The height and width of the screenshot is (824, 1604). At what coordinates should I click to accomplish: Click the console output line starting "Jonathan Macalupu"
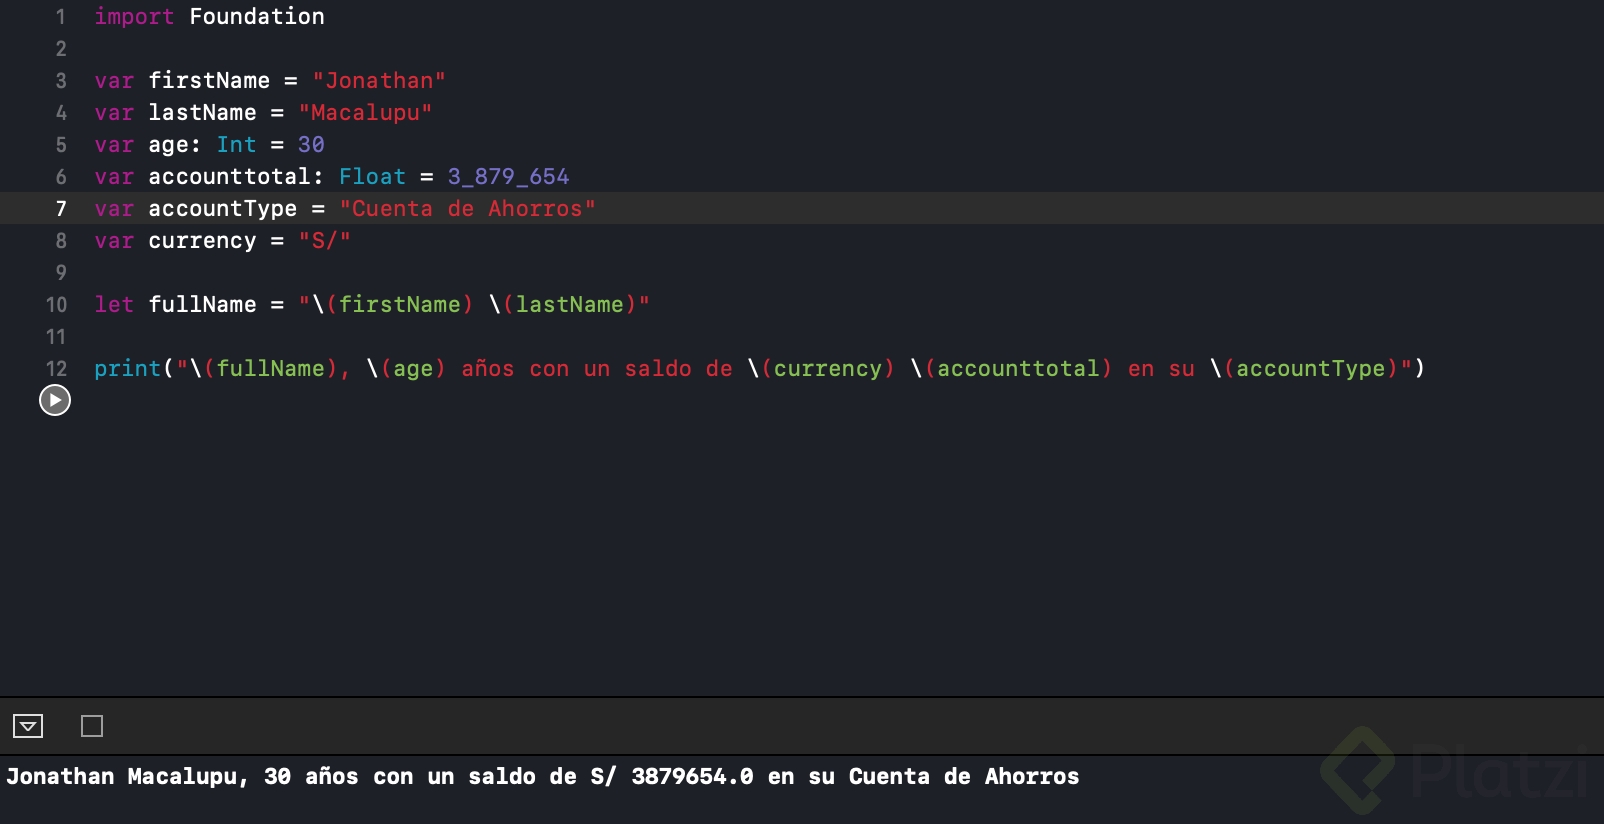click(543, 776)
